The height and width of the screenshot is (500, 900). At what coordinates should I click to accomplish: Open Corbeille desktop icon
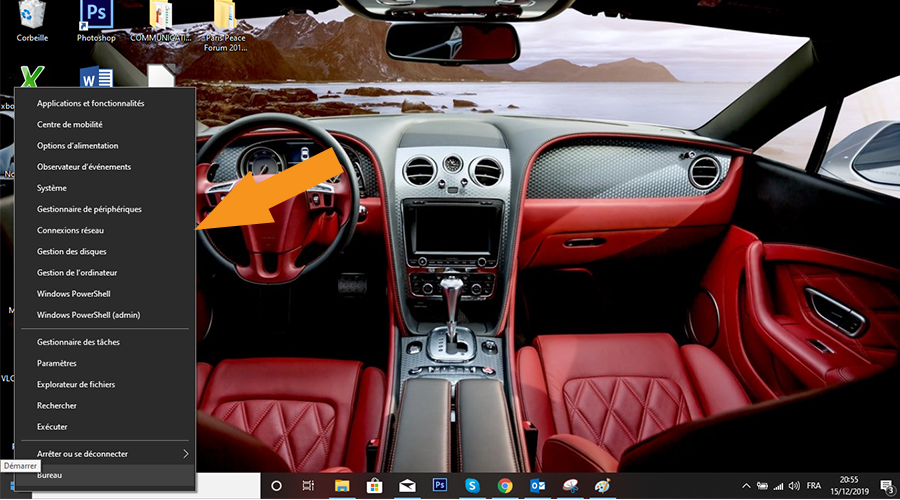pos(32,22)
